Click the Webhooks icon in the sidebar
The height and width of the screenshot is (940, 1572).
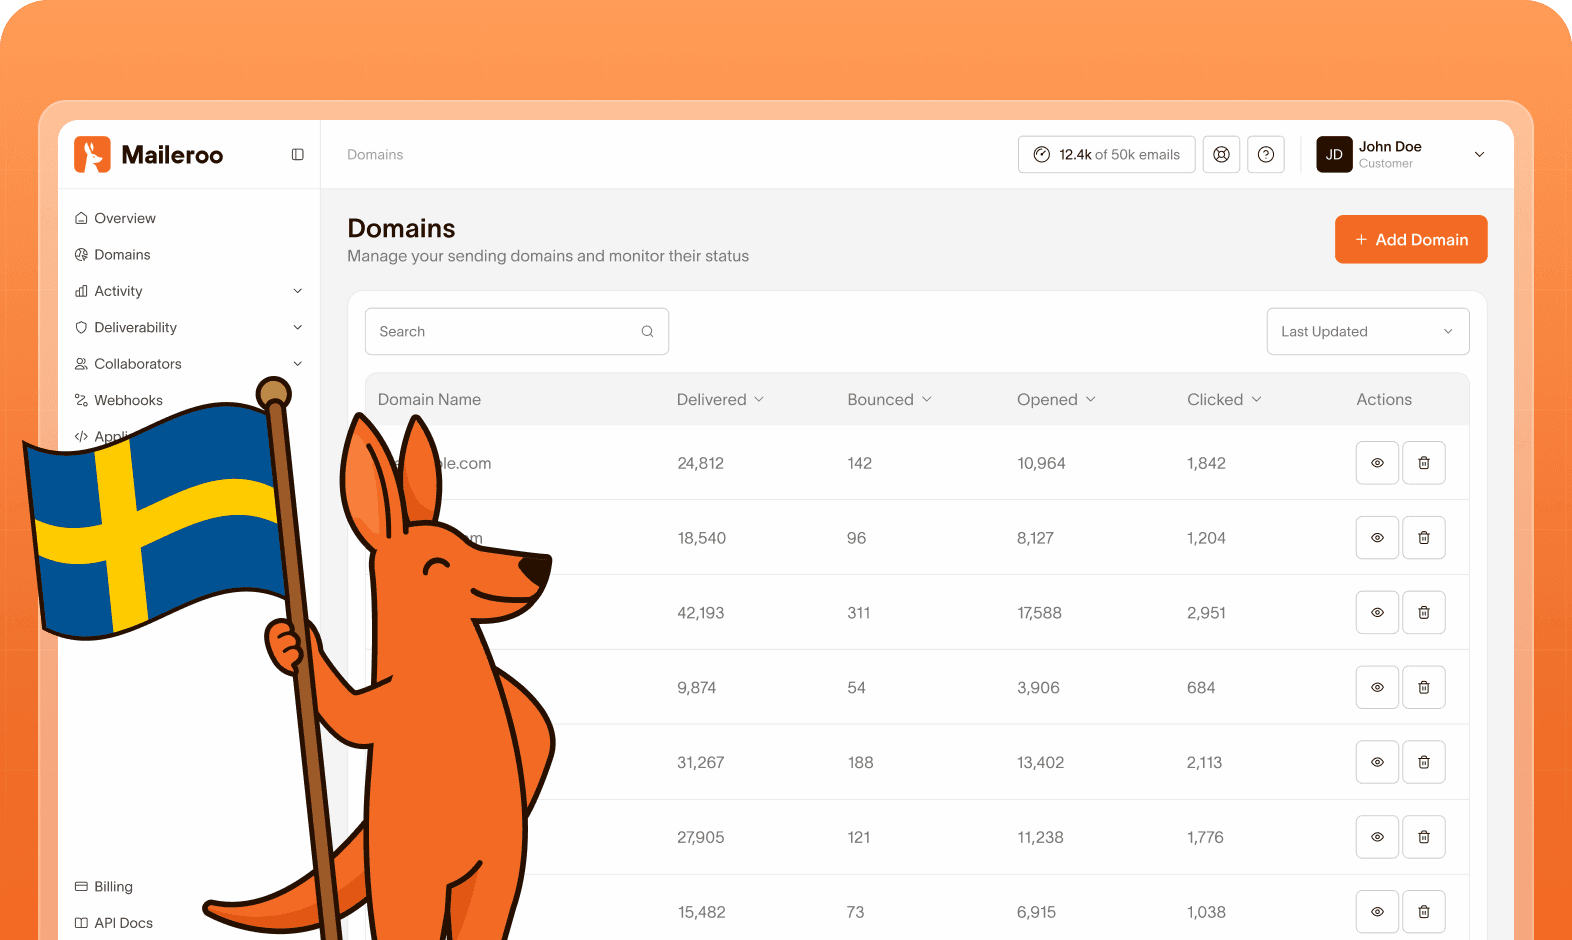tap(81, 400)
